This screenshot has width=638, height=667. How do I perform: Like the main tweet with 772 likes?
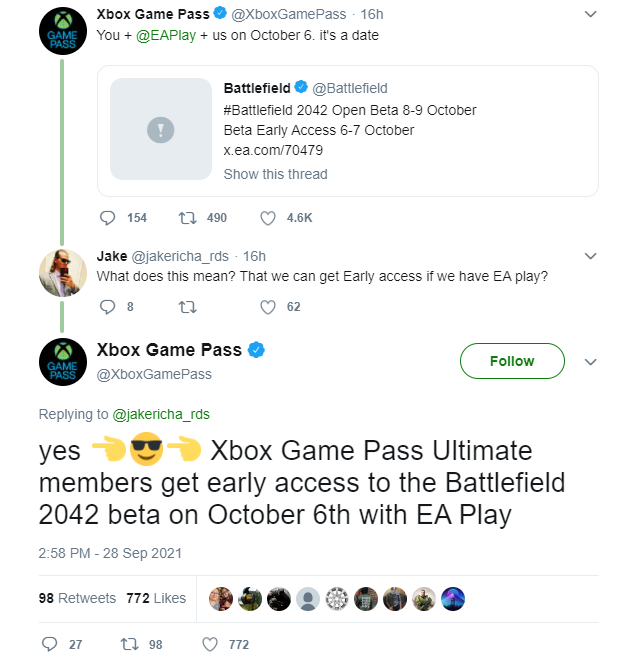pyautogui.click(x=210, y=644)
